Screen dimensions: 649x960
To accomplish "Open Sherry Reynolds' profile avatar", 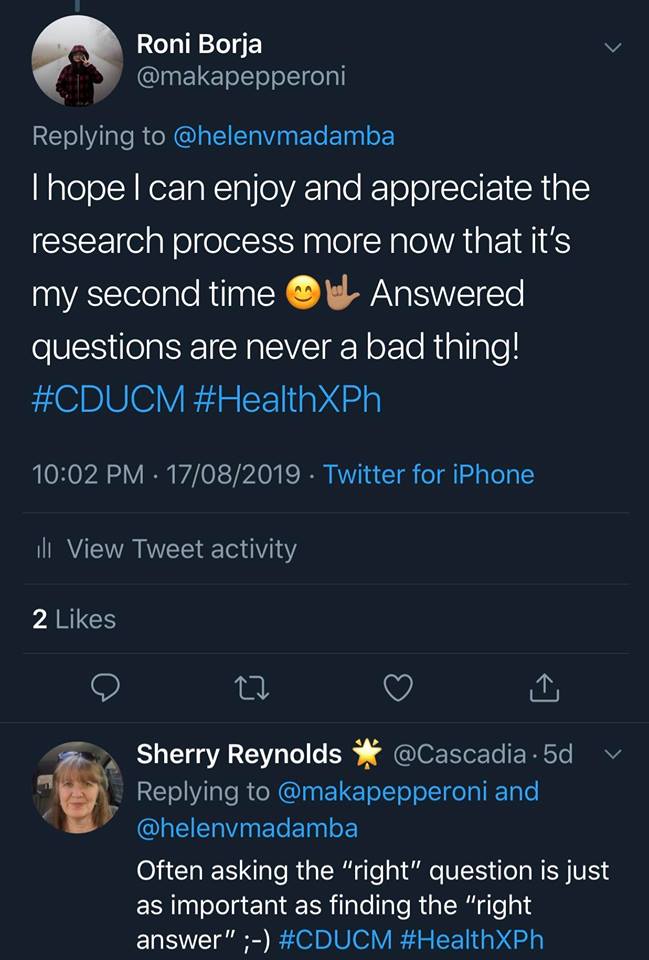I will [x=78, y=788].
